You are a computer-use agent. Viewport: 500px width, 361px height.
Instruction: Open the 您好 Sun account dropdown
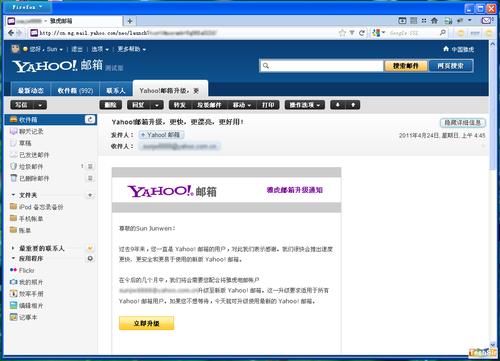(x=46, y=49)
